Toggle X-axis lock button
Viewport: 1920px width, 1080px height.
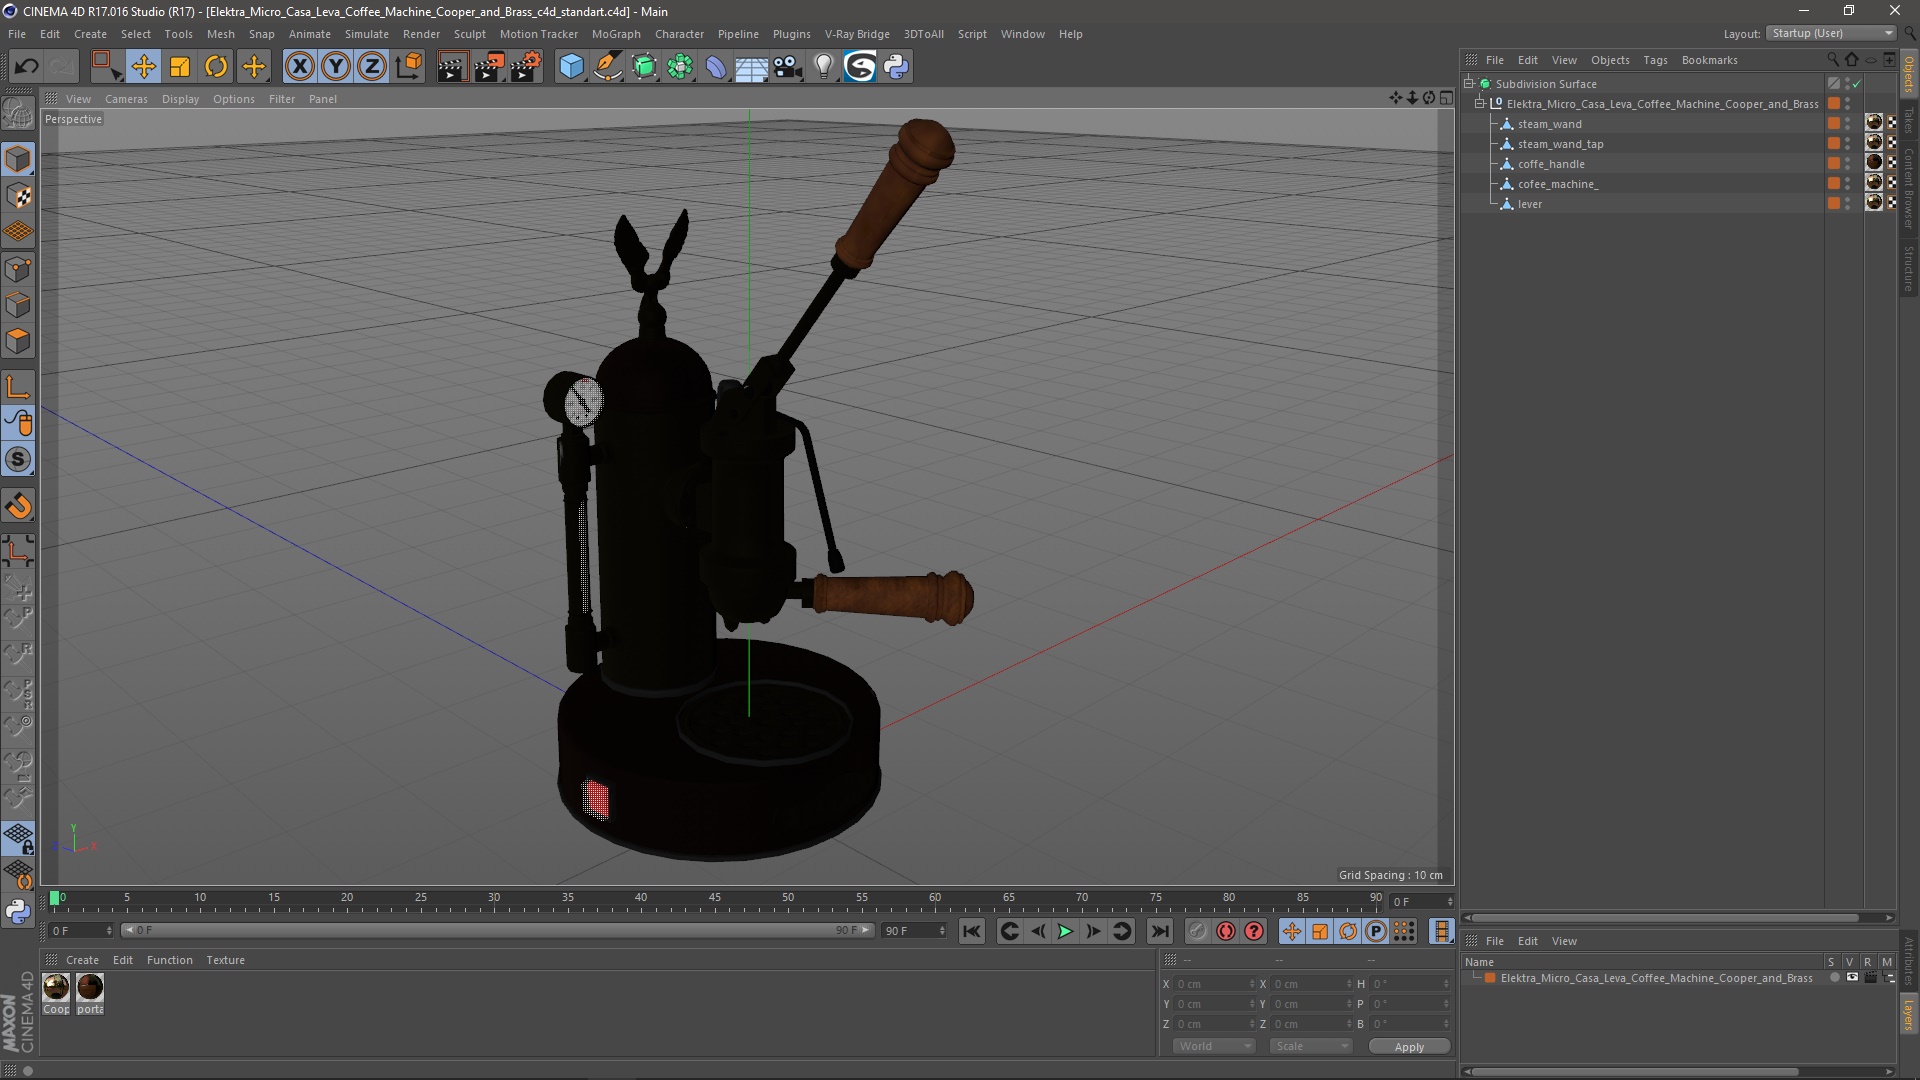point(299,67)
